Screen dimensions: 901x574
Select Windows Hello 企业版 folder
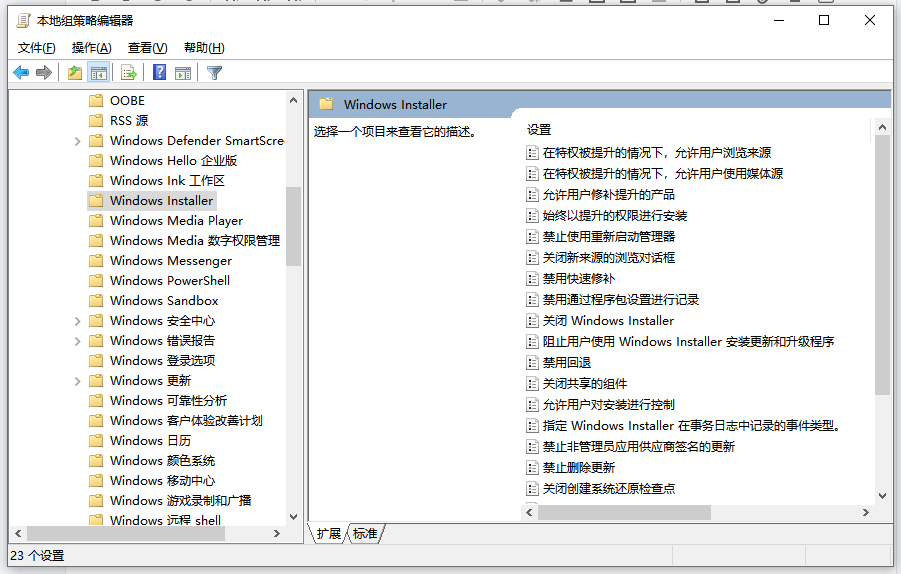click(x=174, y=160)
